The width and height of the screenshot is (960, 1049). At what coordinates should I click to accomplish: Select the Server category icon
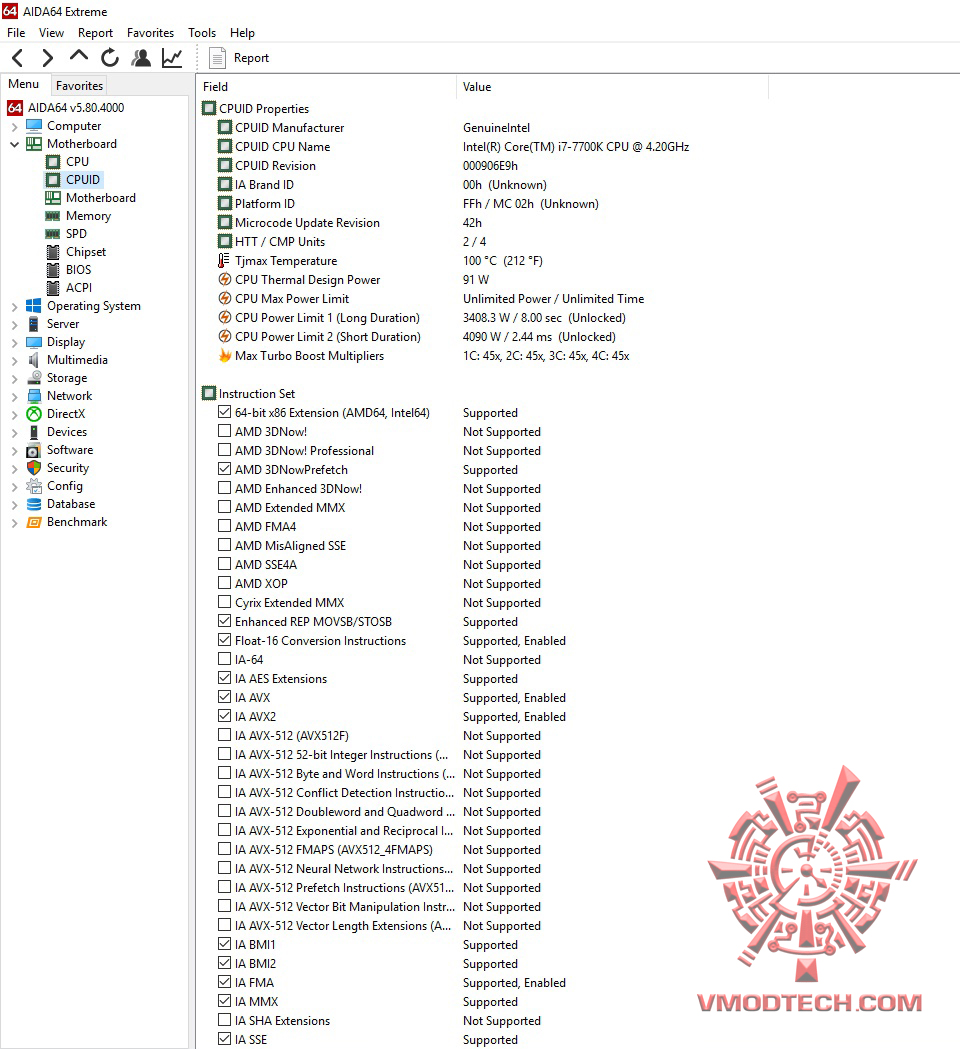point(33,324)
